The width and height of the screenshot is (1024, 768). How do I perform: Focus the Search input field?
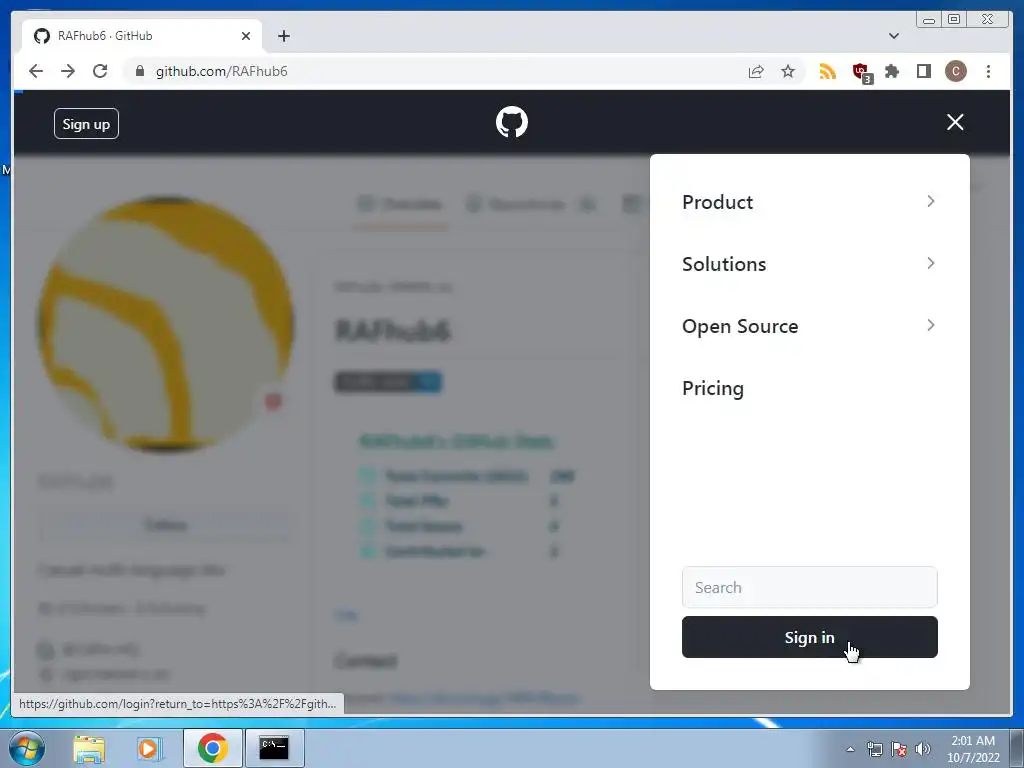click(809, 587)
